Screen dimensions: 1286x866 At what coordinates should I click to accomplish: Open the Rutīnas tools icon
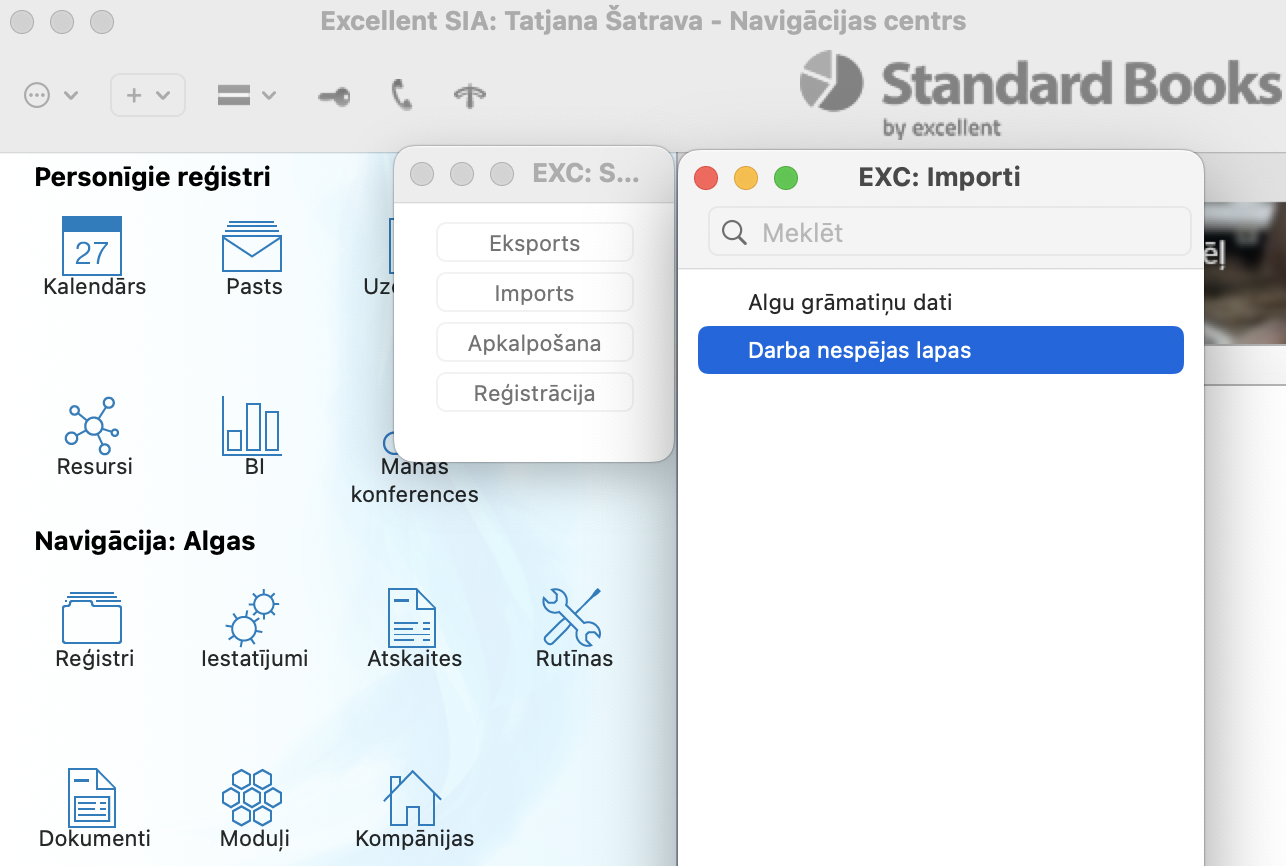coord(572,617)
